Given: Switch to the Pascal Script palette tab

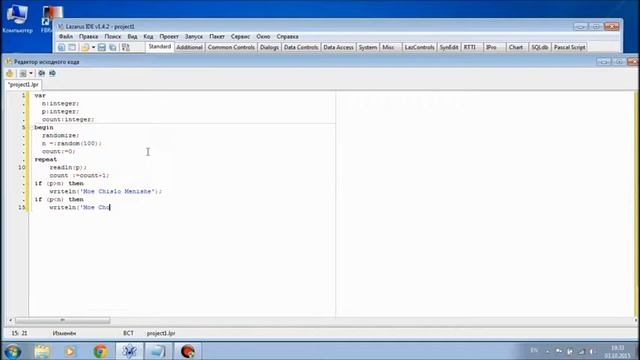Looking at the screenshot, I should point(569,47).
